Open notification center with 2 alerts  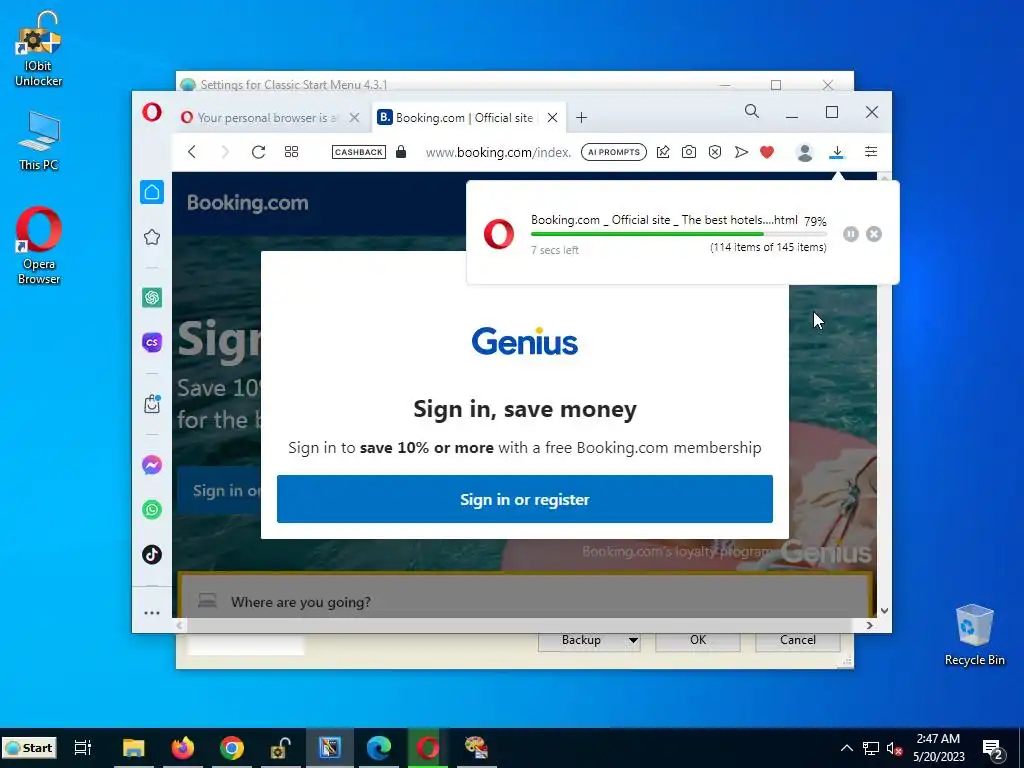click(993, 749)
